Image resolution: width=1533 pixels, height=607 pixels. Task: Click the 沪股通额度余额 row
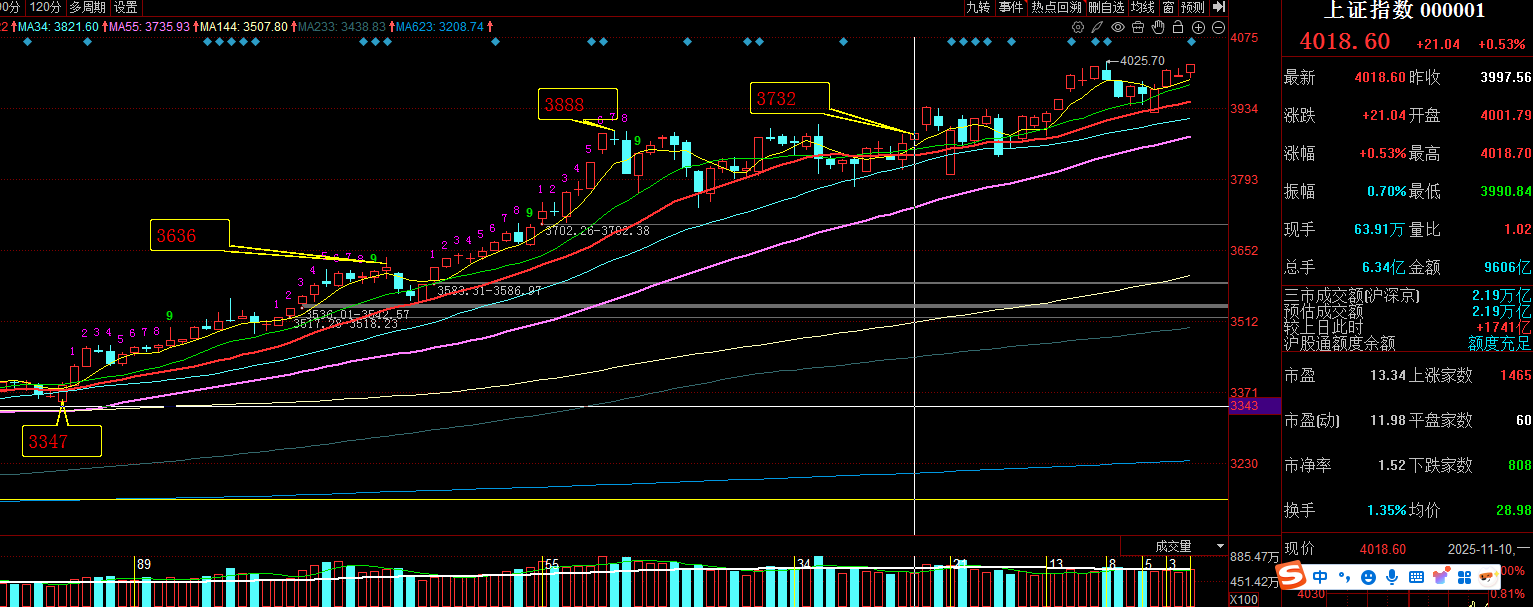click(x=1407, y=343)
